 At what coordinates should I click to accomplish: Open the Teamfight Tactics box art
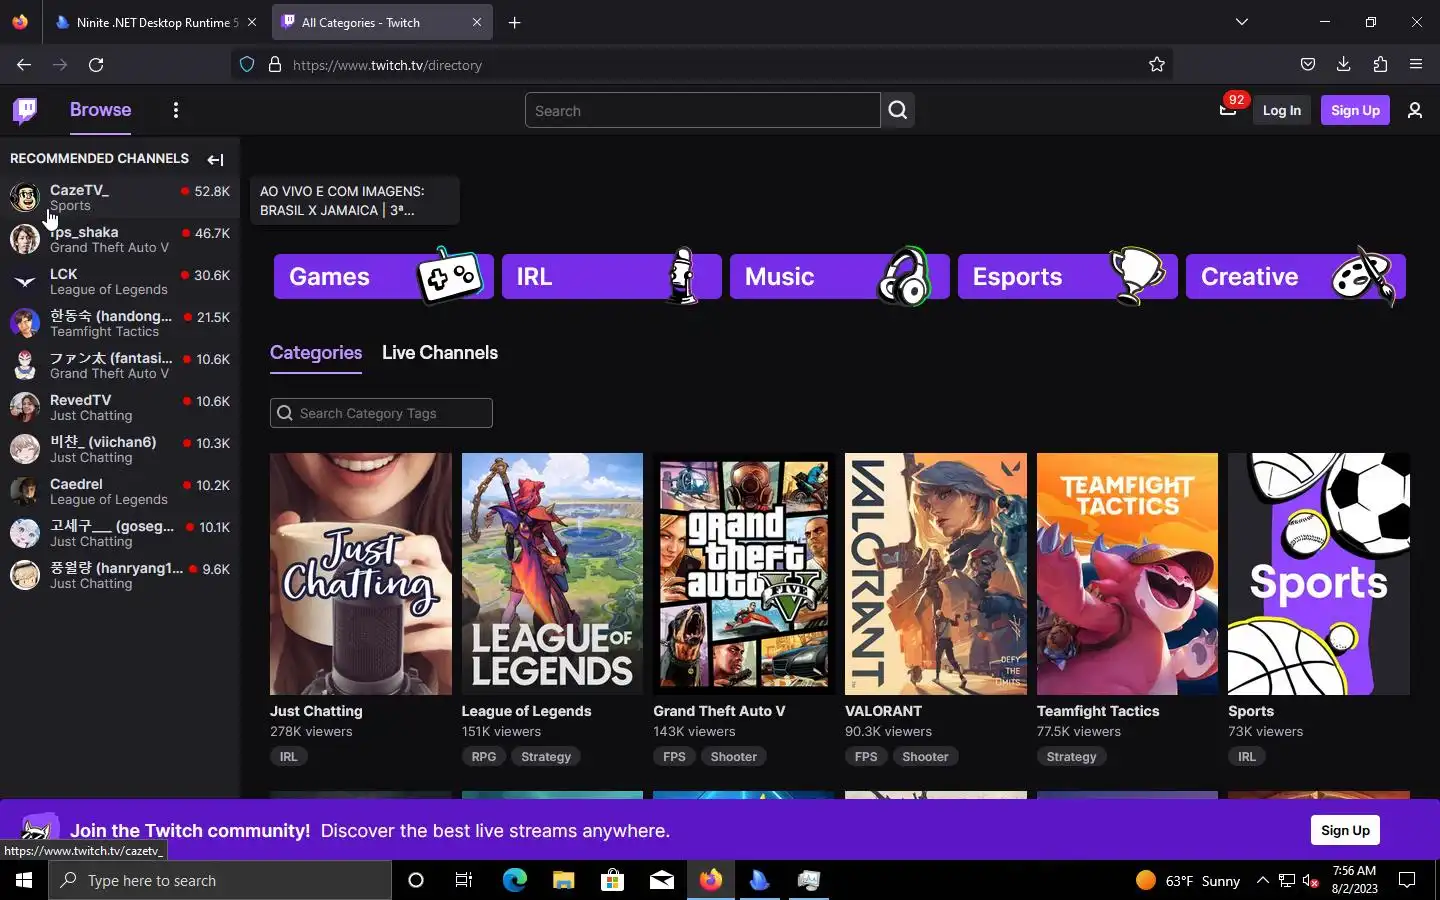coord(1127,574)
